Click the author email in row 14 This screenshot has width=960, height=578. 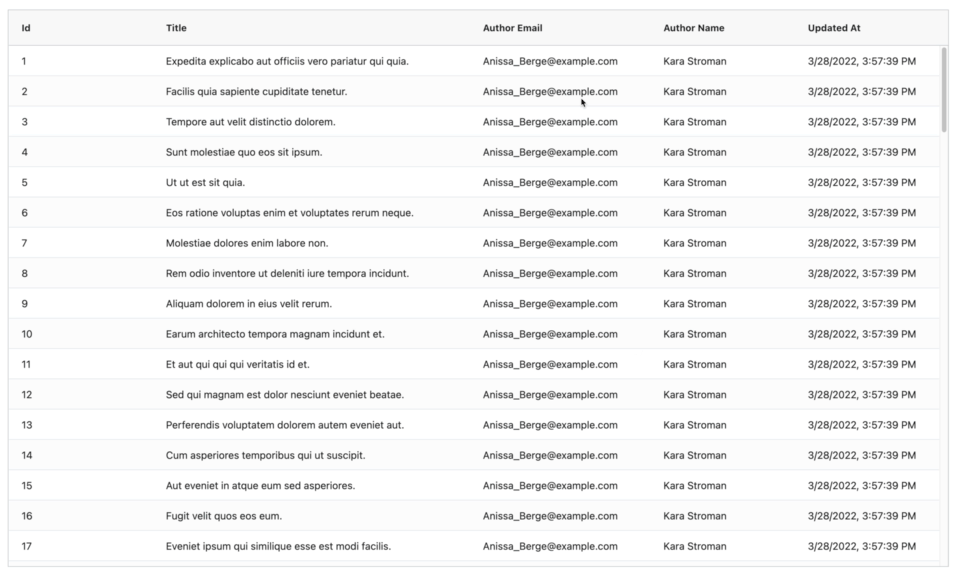pos(550,456)
